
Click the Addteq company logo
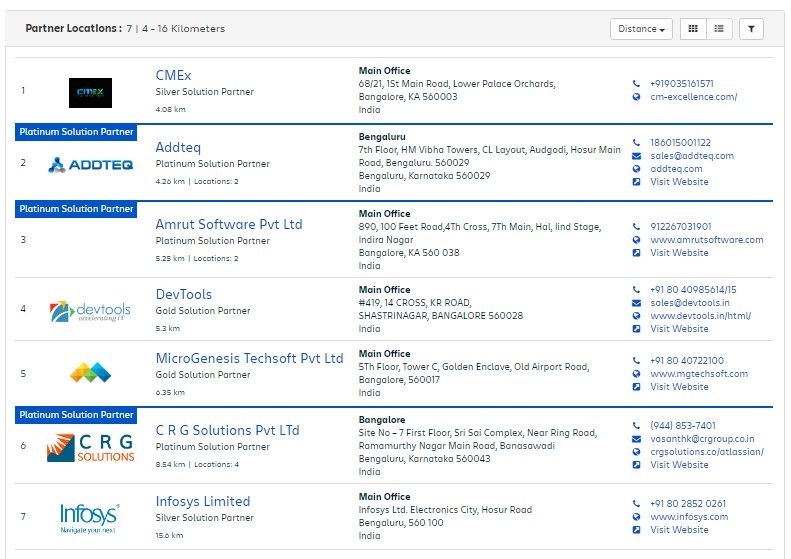[x=91, y=164]
